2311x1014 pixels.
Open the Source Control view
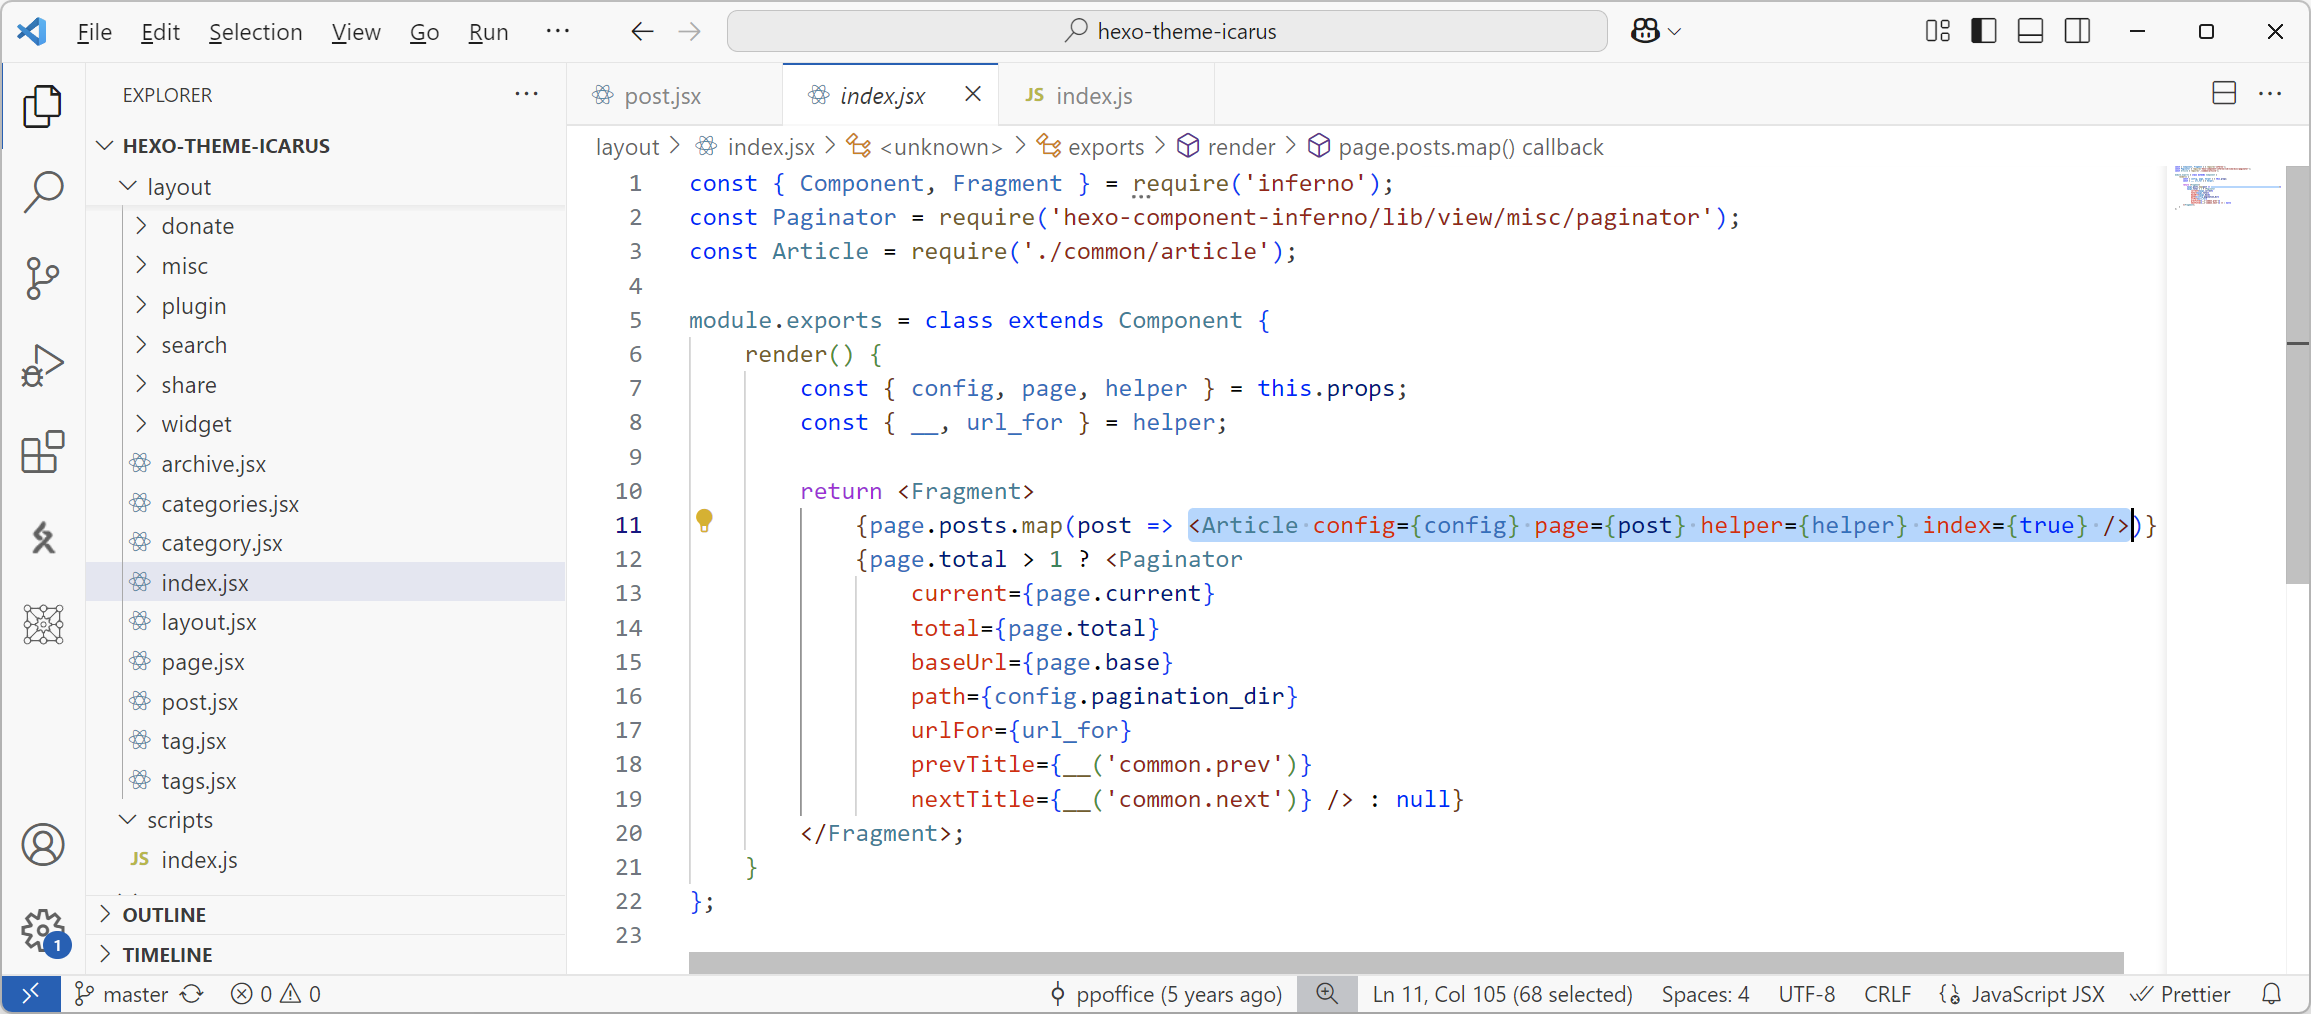[x=43, y=278]
